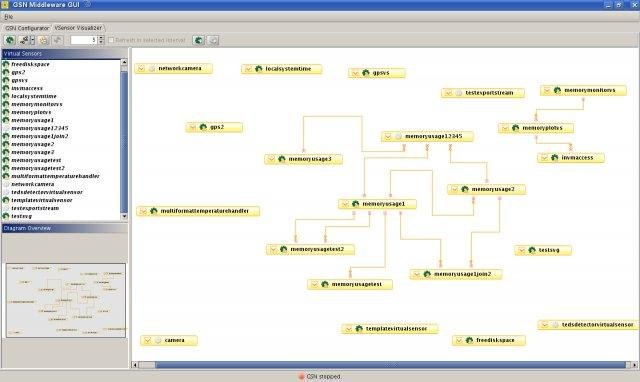This screenshot has height=382, width=640.
Task: Click green status icon on templatevirtualsensor node
Action: 359,329
